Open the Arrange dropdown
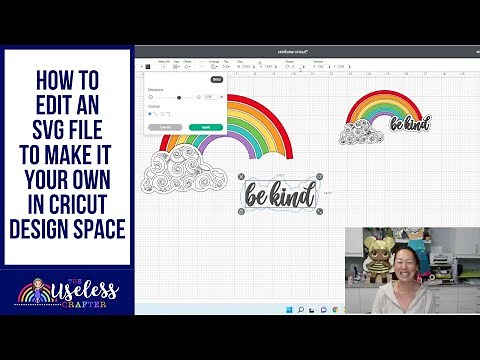The height and width of the screenshot is (360, 480). (x=214, y=67)
